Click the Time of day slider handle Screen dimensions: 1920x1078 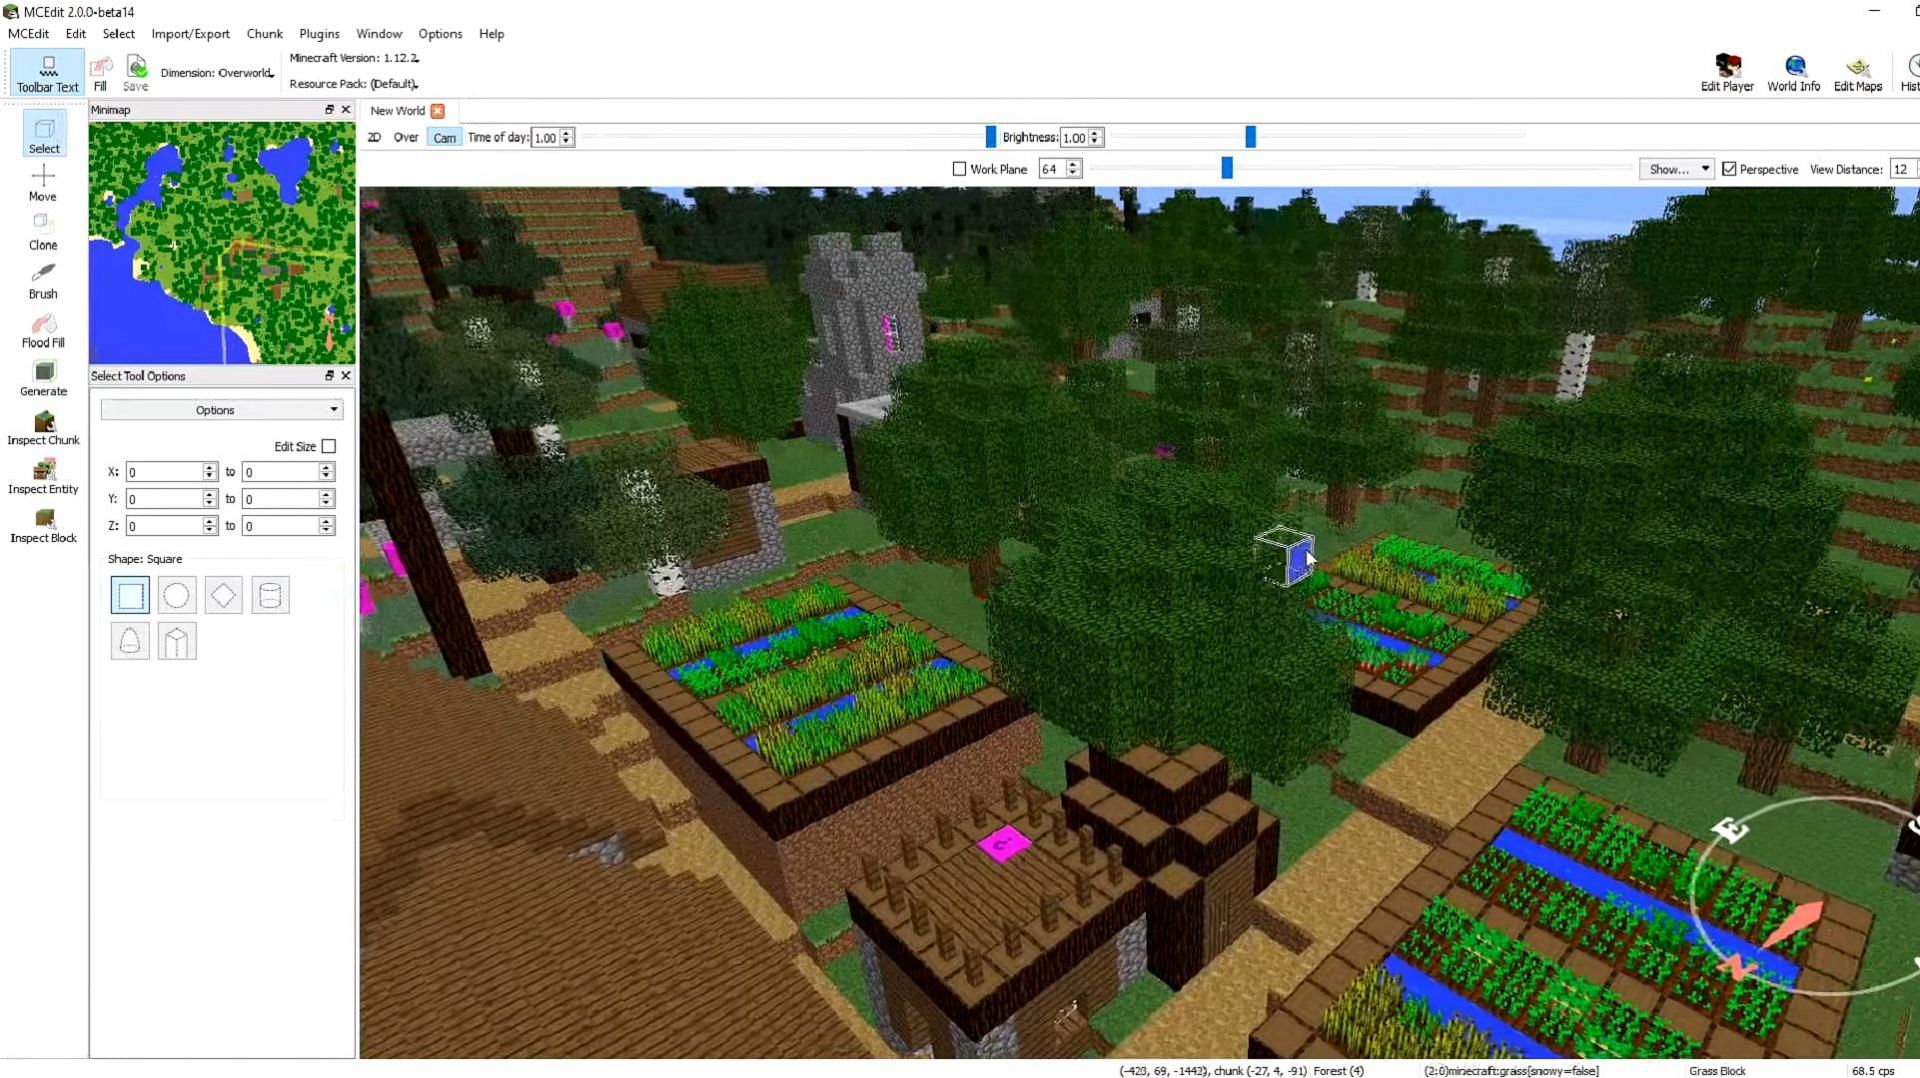click(x=991, y=137)
